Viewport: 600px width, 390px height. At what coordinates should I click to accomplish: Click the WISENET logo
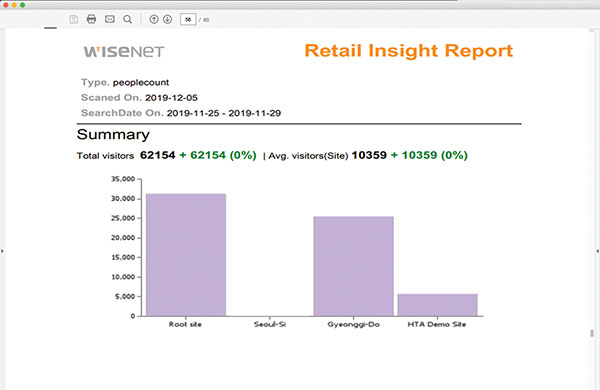click(x=124, y=52)
